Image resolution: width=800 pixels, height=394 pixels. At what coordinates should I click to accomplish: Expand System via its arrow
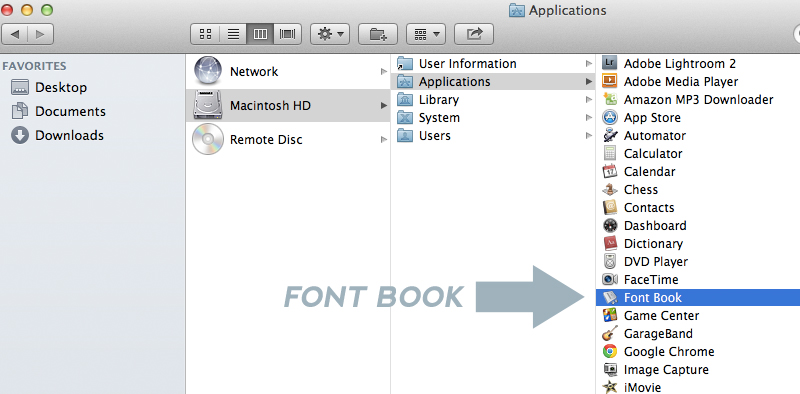point(589,117)
